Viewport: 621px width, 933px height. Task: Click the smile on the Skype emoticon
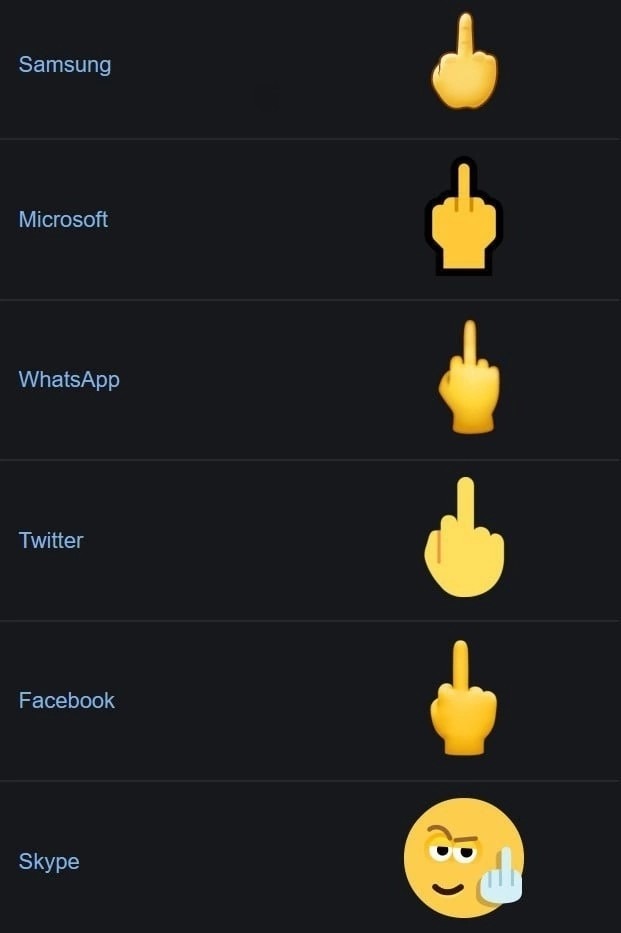tap(447, 889)
